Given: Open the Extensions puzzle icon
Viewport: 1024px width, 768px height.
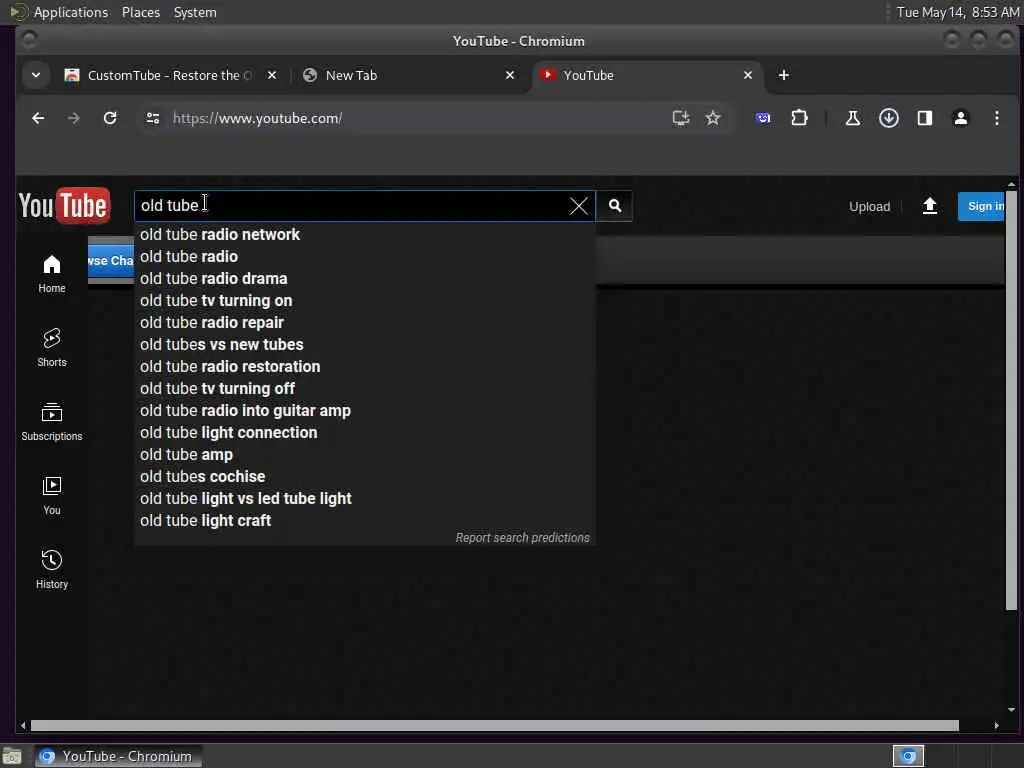Looking at the screenshot, I should [799, 118].
